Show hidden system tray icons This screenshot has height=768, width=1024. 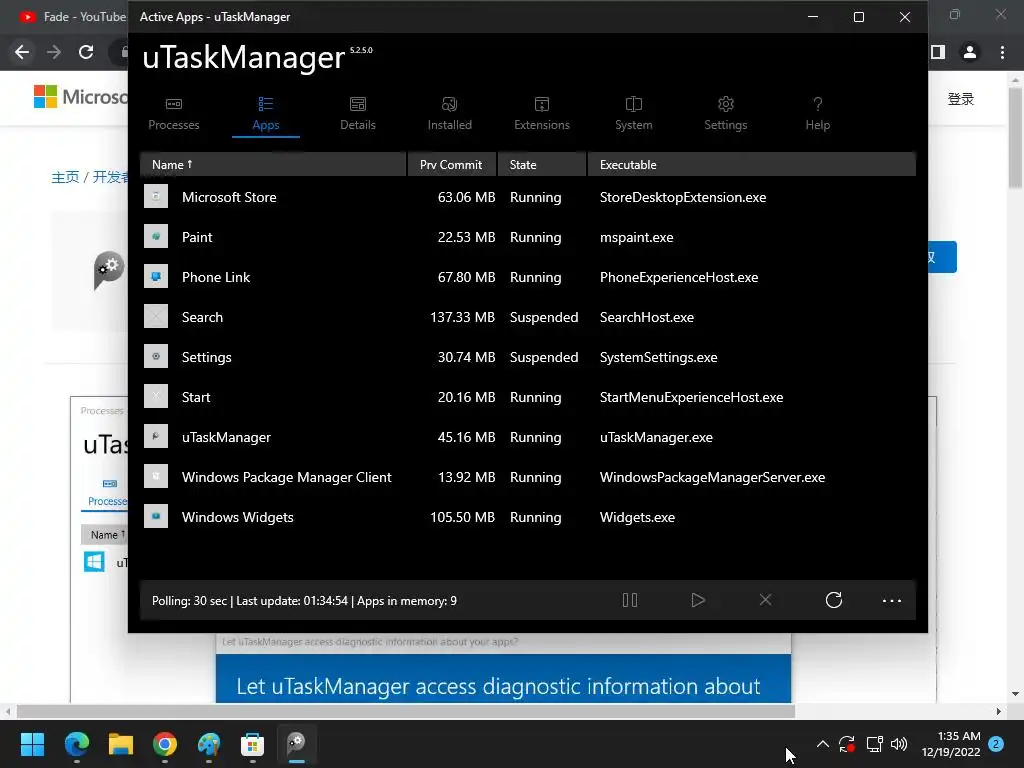pos(823,744)
